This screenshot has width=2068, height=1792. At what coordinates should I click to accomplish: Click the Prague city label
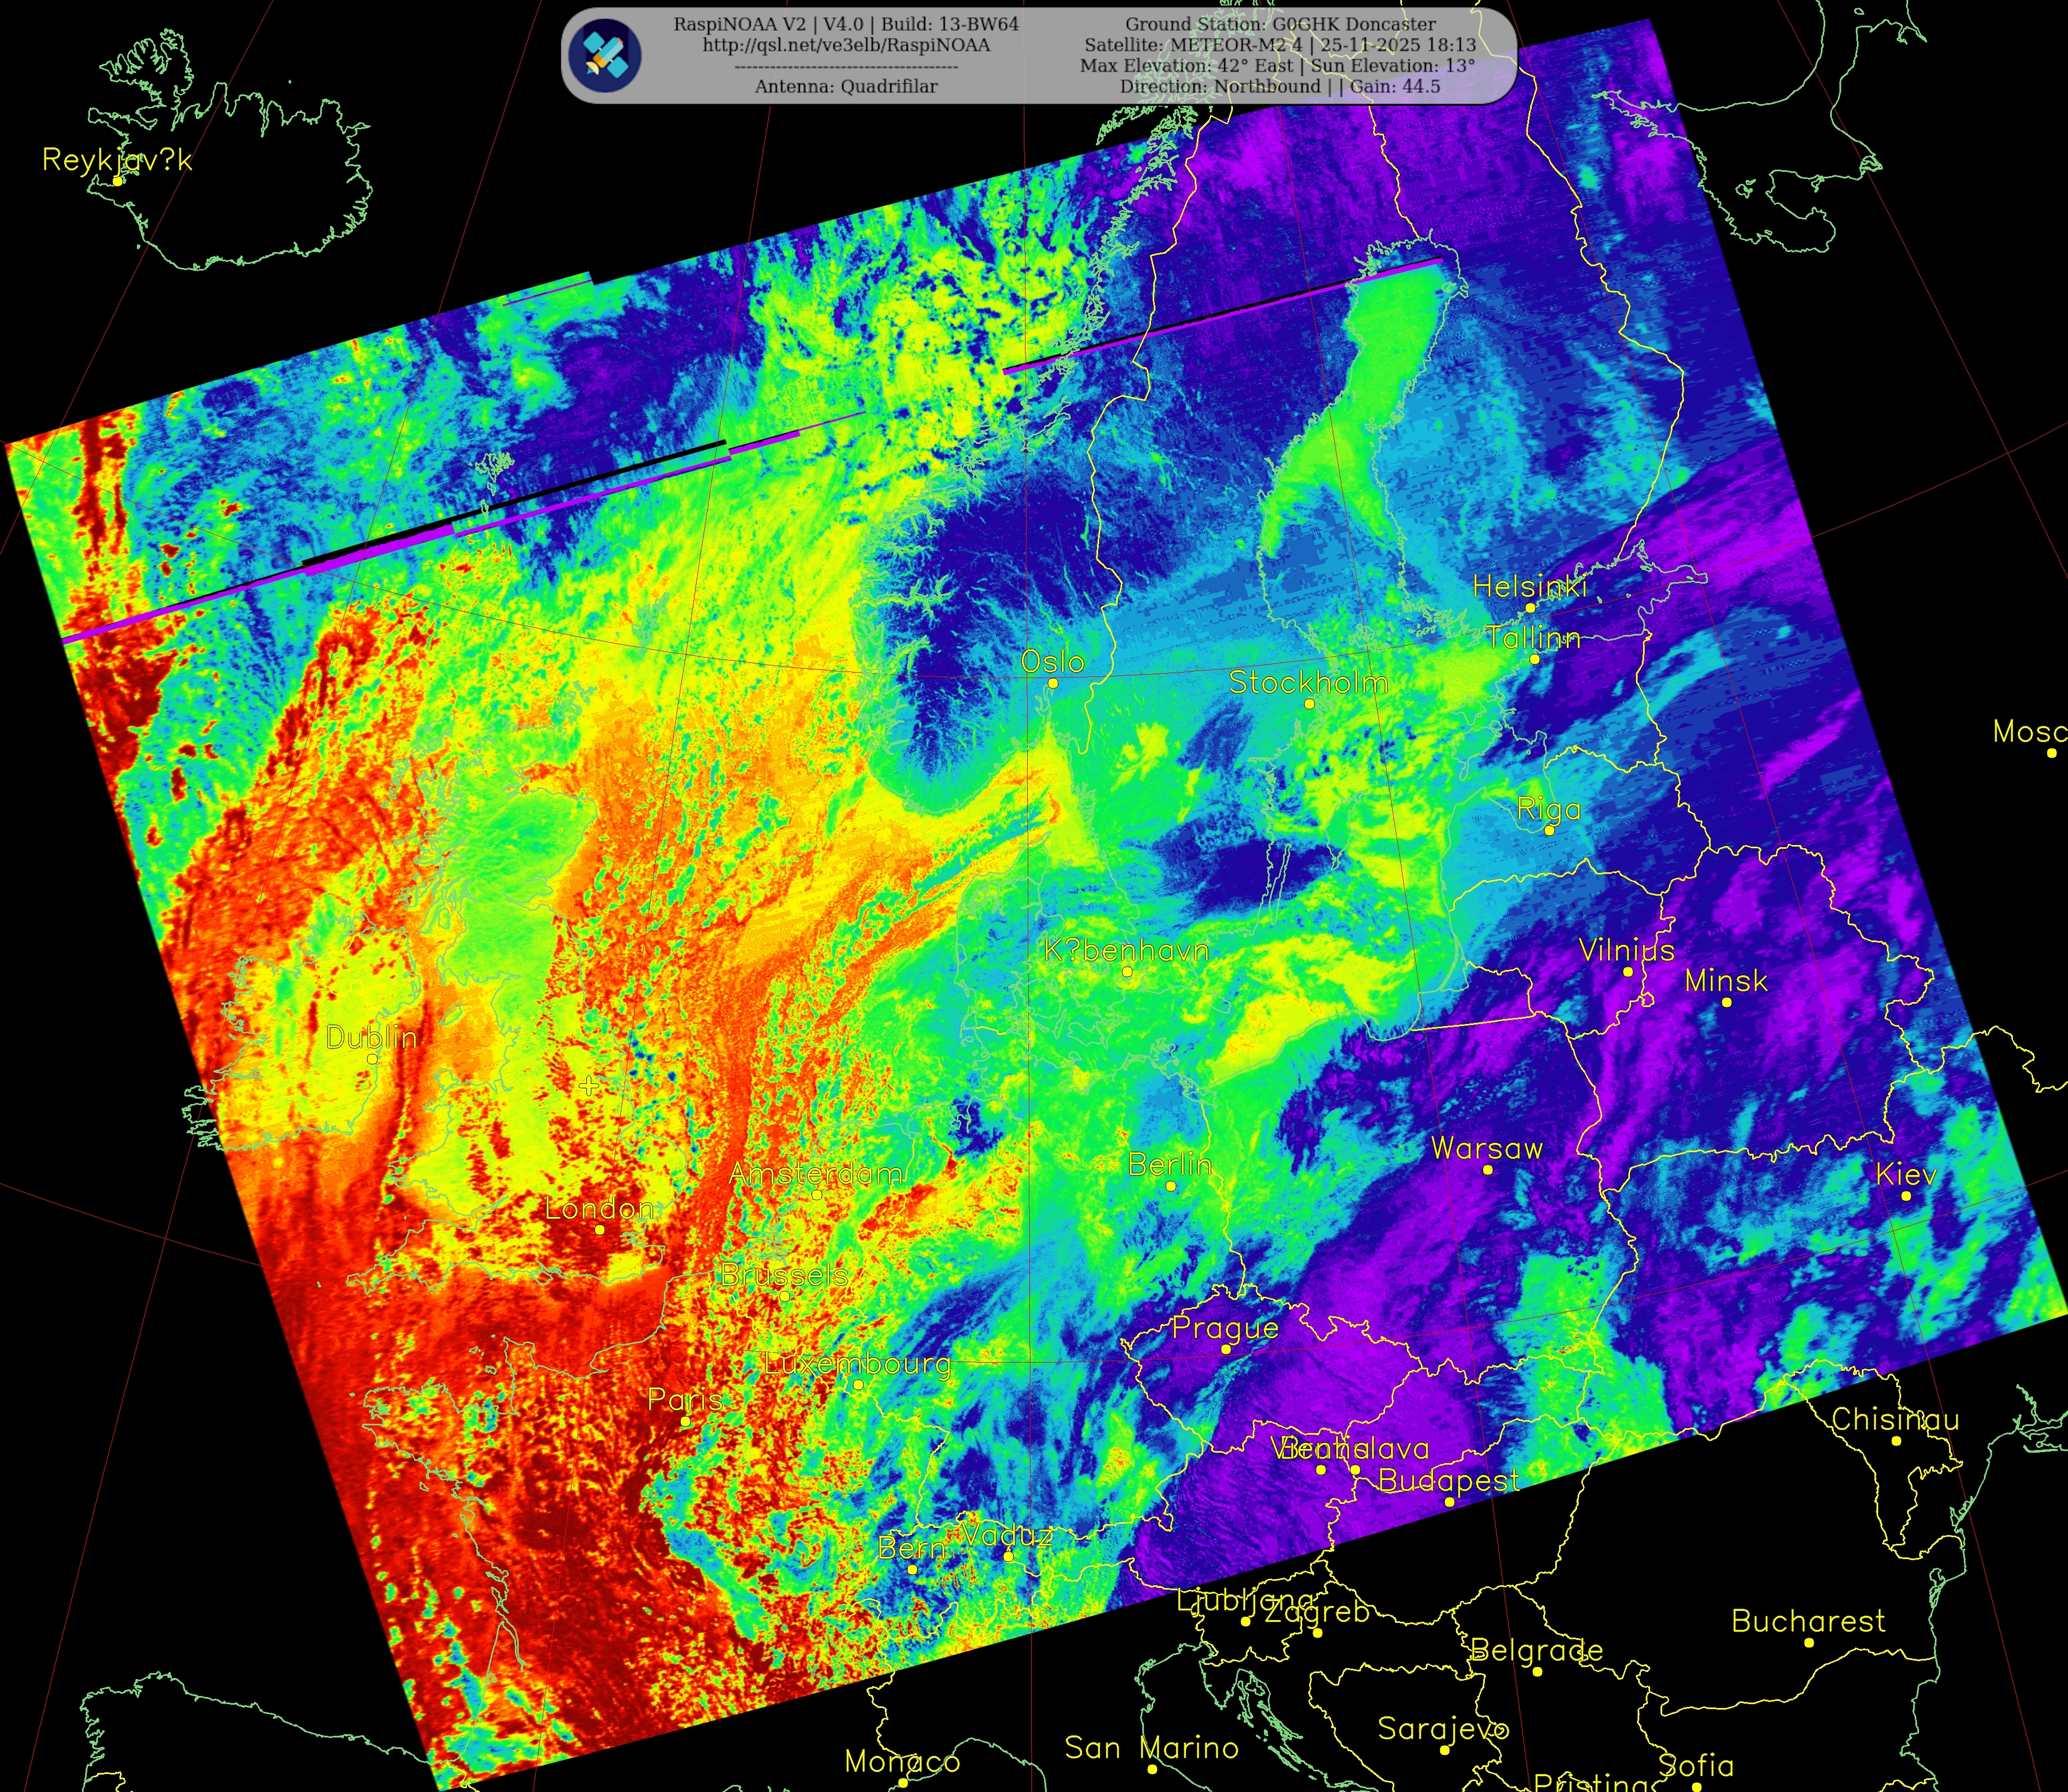point(1225,1328)
